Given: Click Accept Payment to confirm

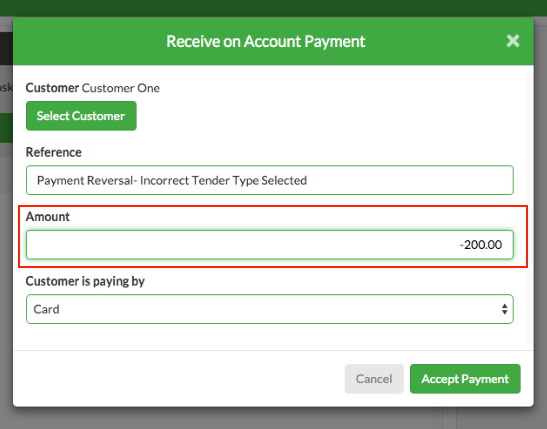Looking at the screenshot, I should pyautogui.click(x=465, y=379).
